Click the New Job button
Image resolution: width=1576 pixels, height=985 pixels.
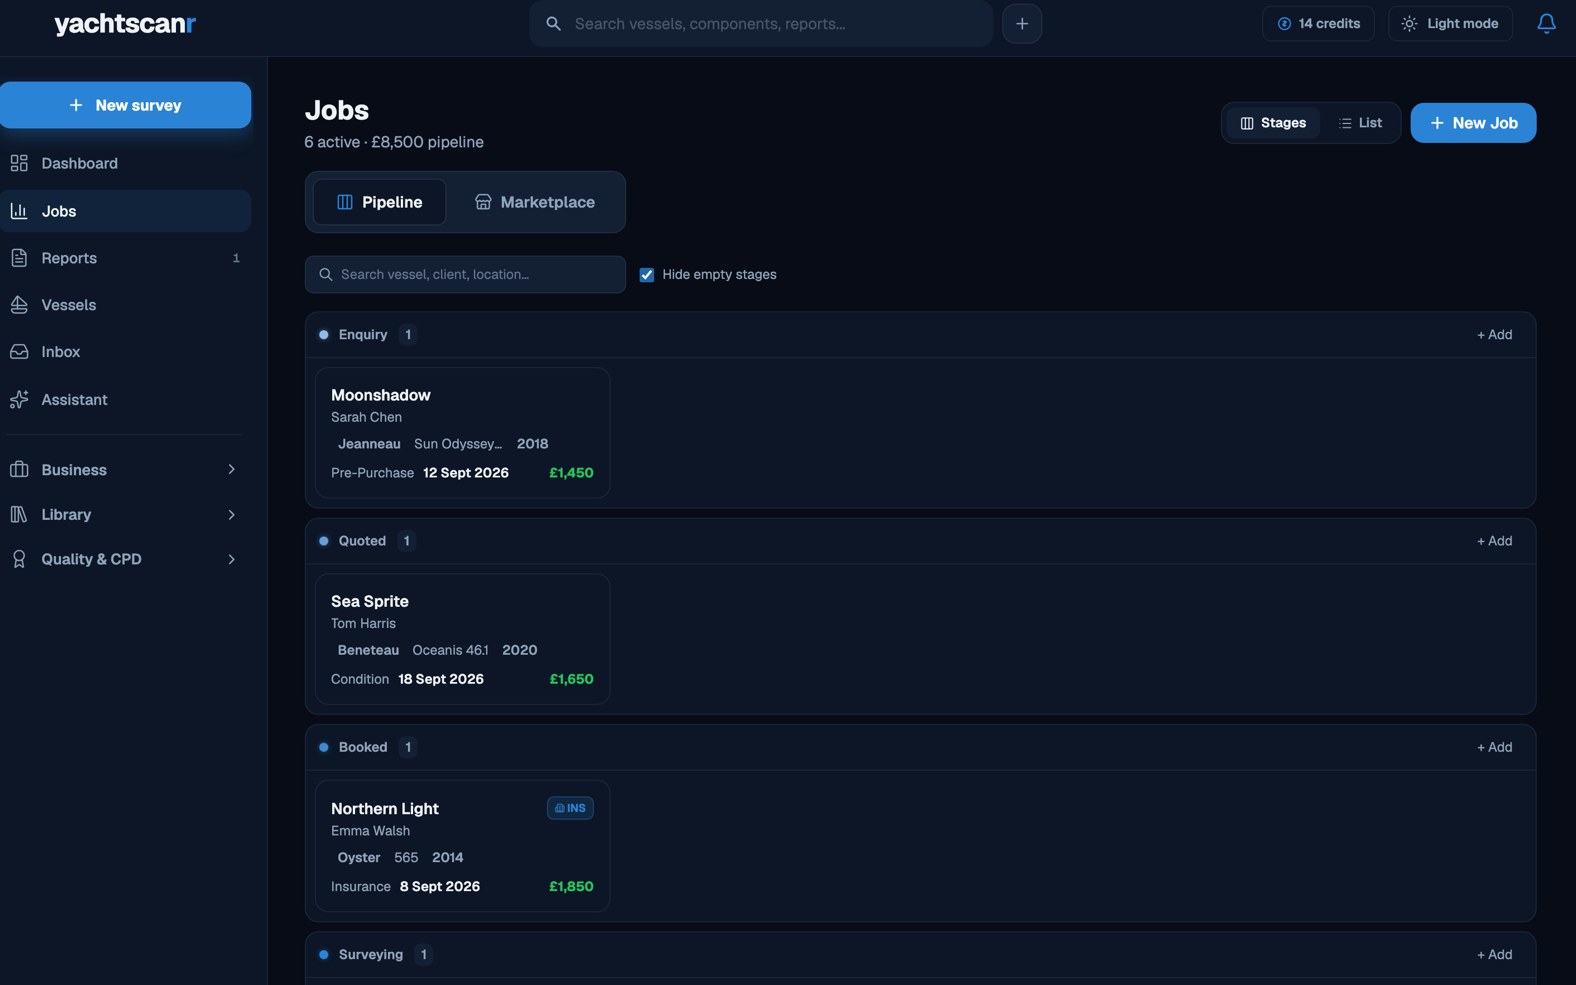(1473, 123)
